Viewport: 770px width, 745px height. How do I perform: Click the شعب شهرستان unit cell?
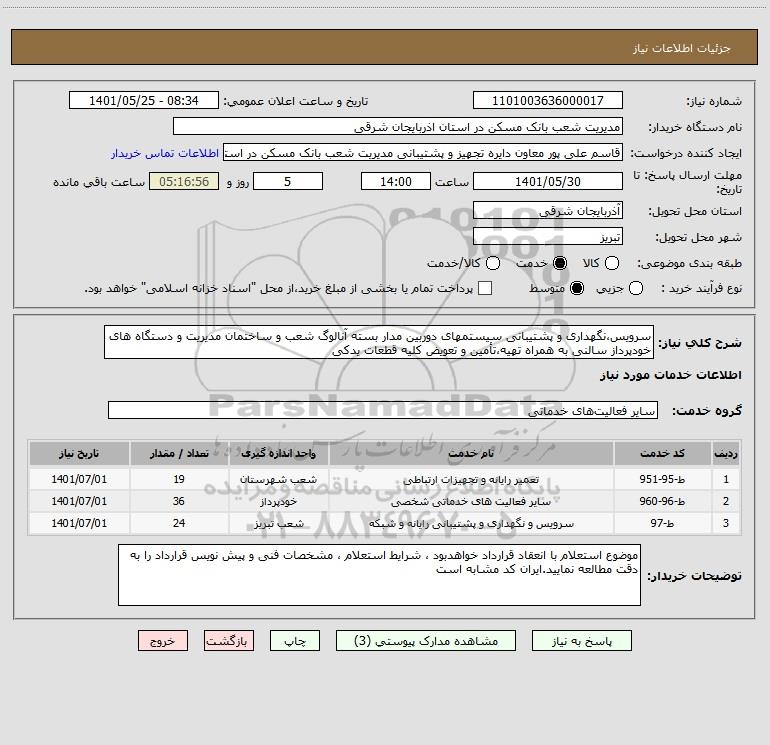click(278, 479)
